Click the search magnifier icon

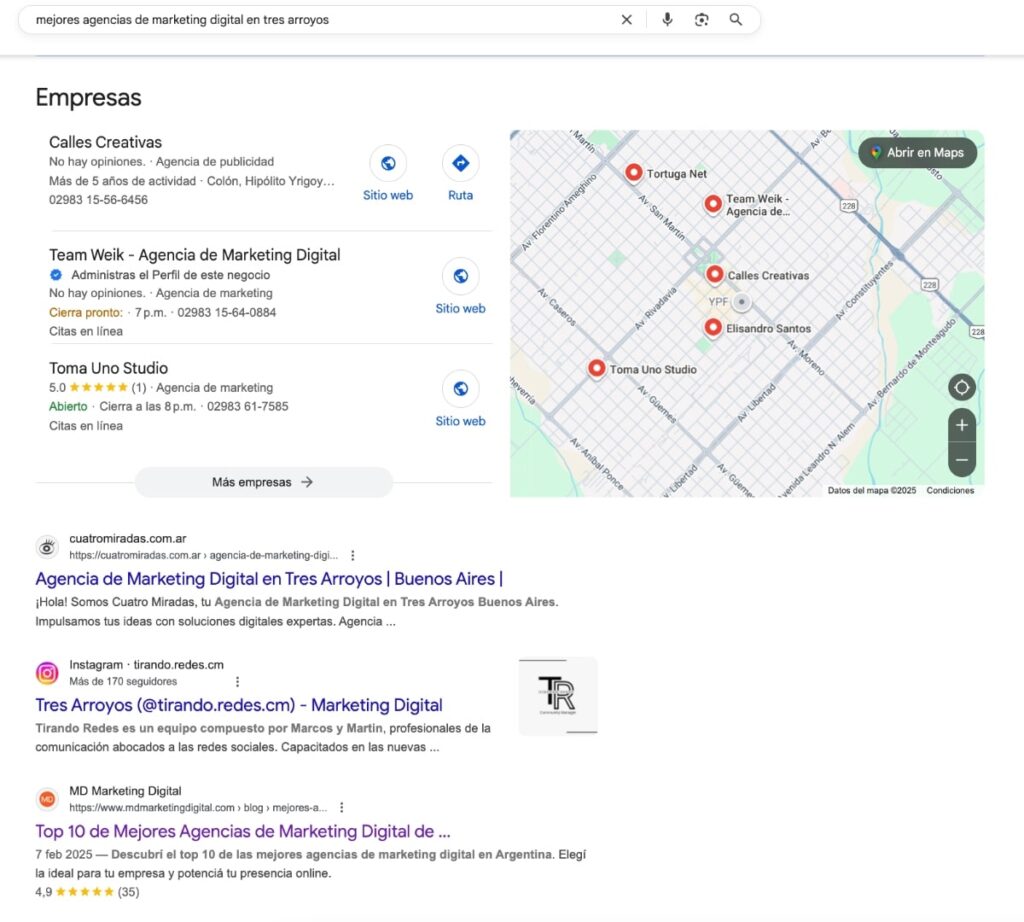click(736, 20)
